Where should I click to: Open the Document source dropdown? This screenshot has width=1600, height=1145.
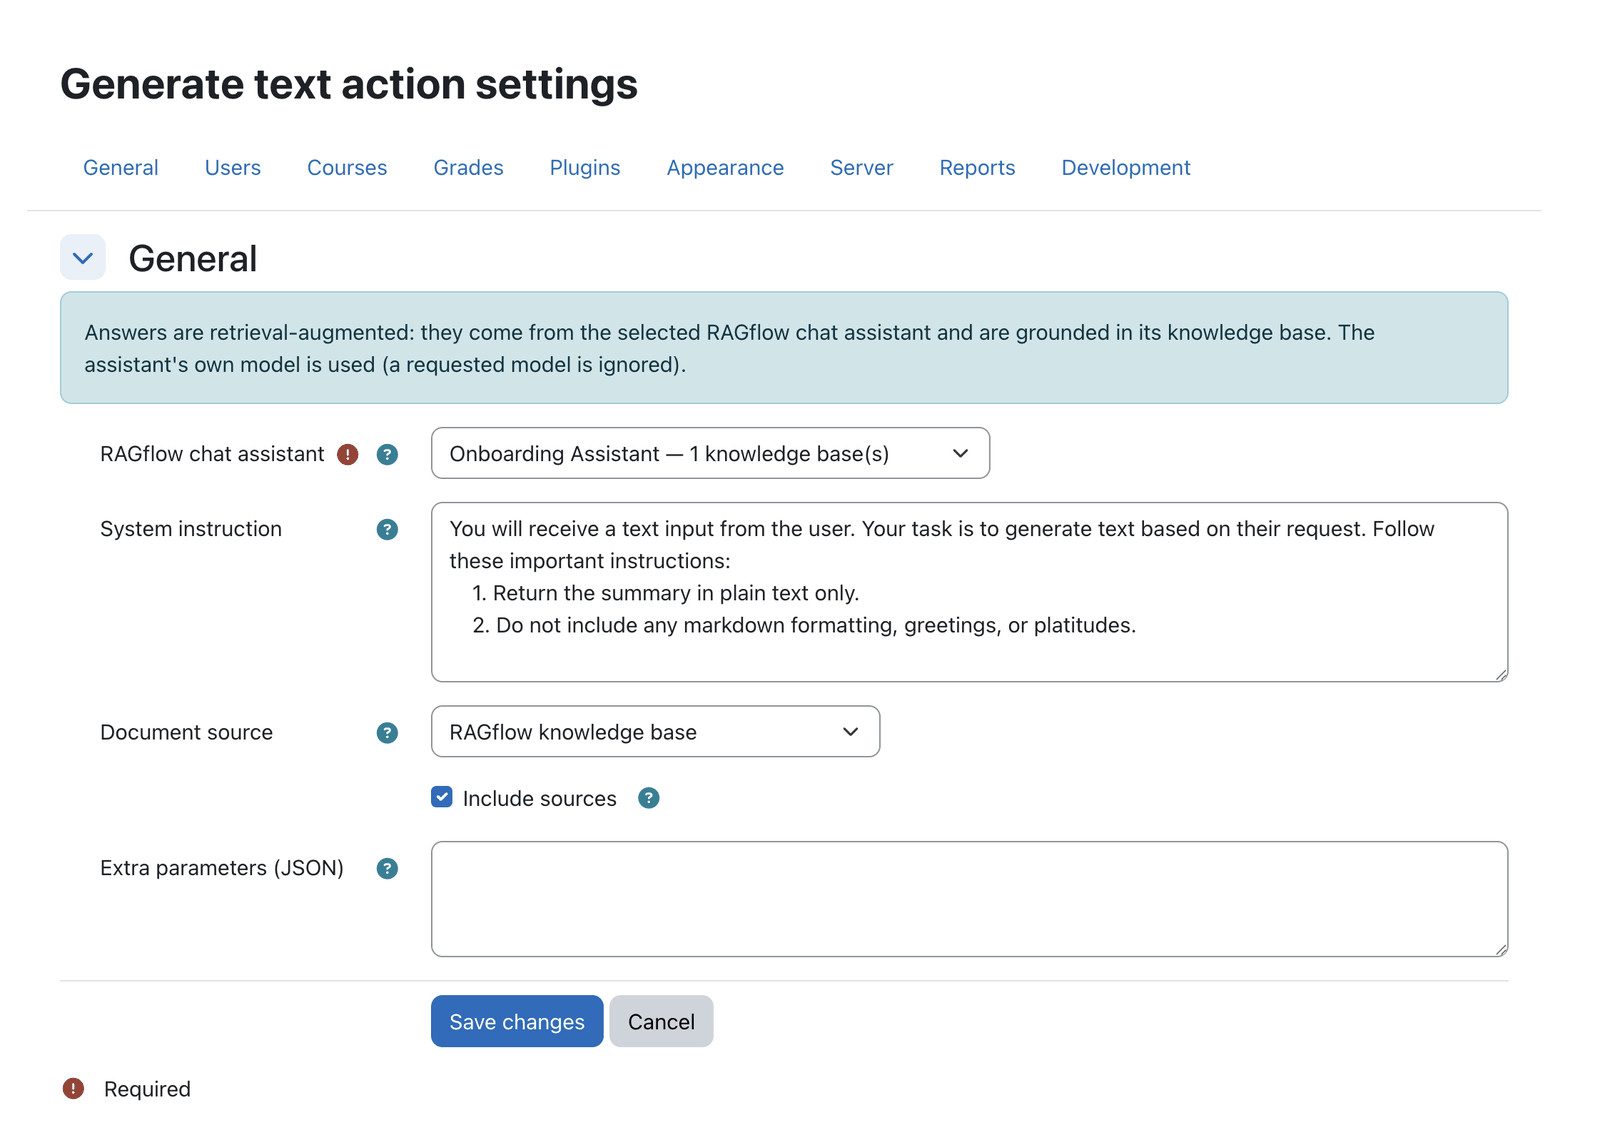tap(655, 731)
